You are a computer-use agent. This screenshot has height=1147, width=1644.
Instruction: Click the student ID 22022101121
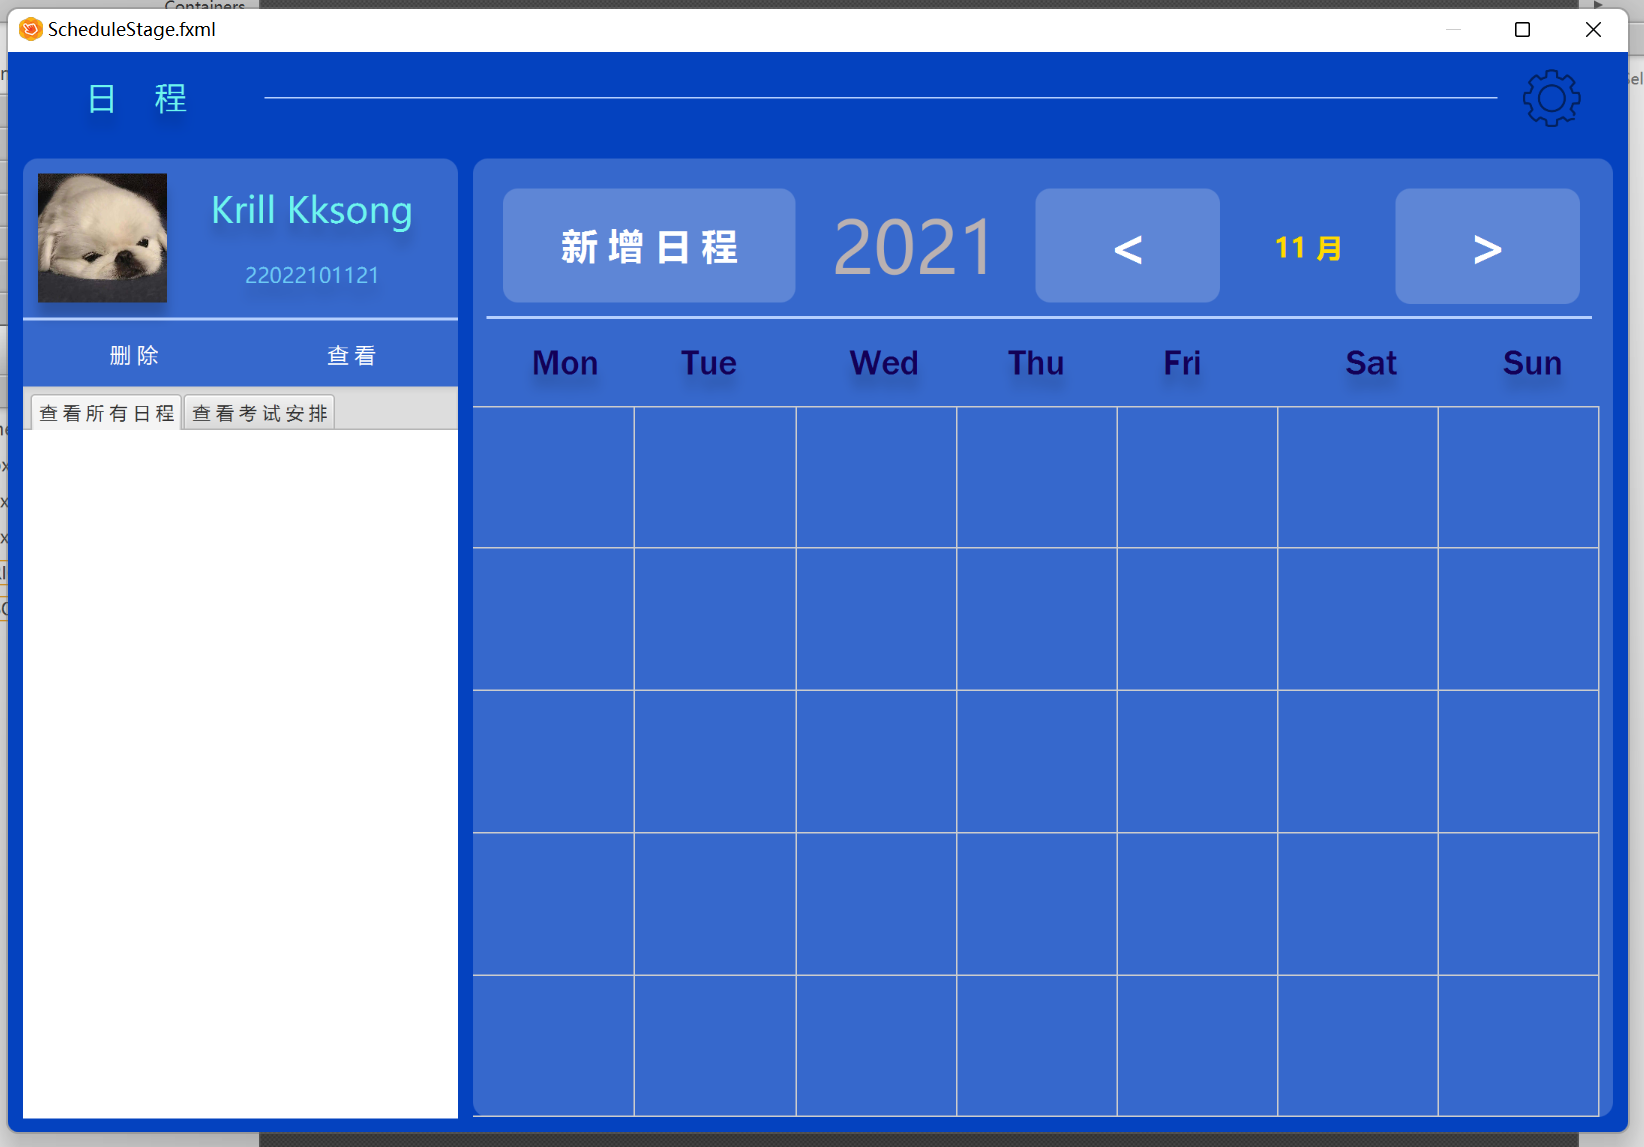(311, 274)
